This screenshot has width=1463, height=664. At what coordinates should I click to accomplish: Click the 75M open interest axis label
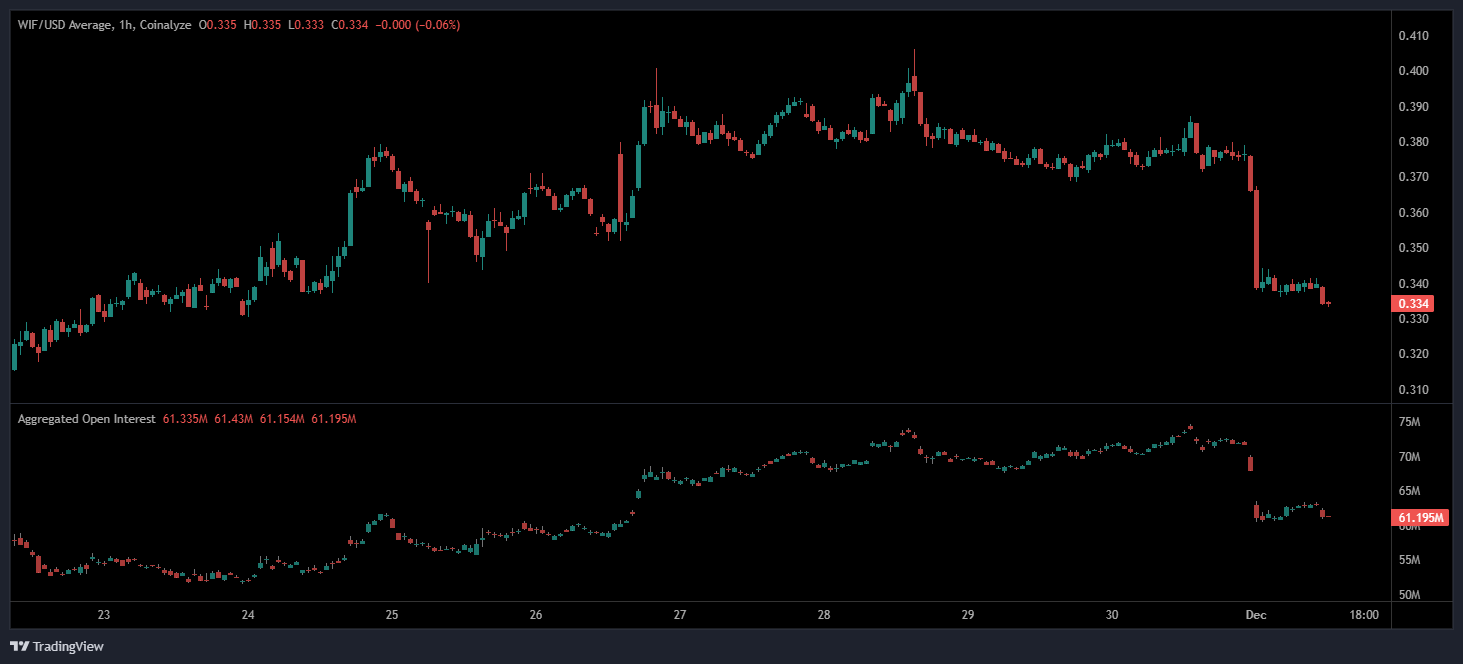click(1409, 423)
